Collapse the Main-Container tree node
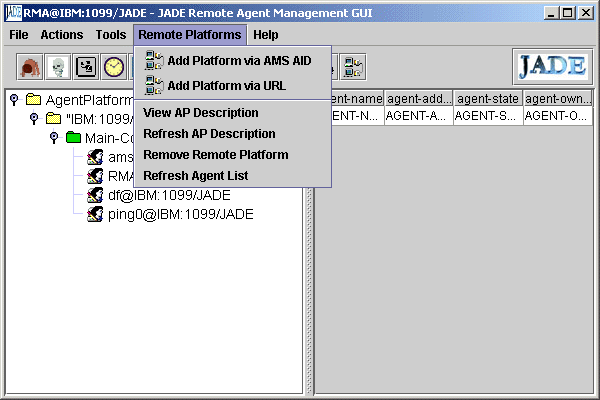 54,137
